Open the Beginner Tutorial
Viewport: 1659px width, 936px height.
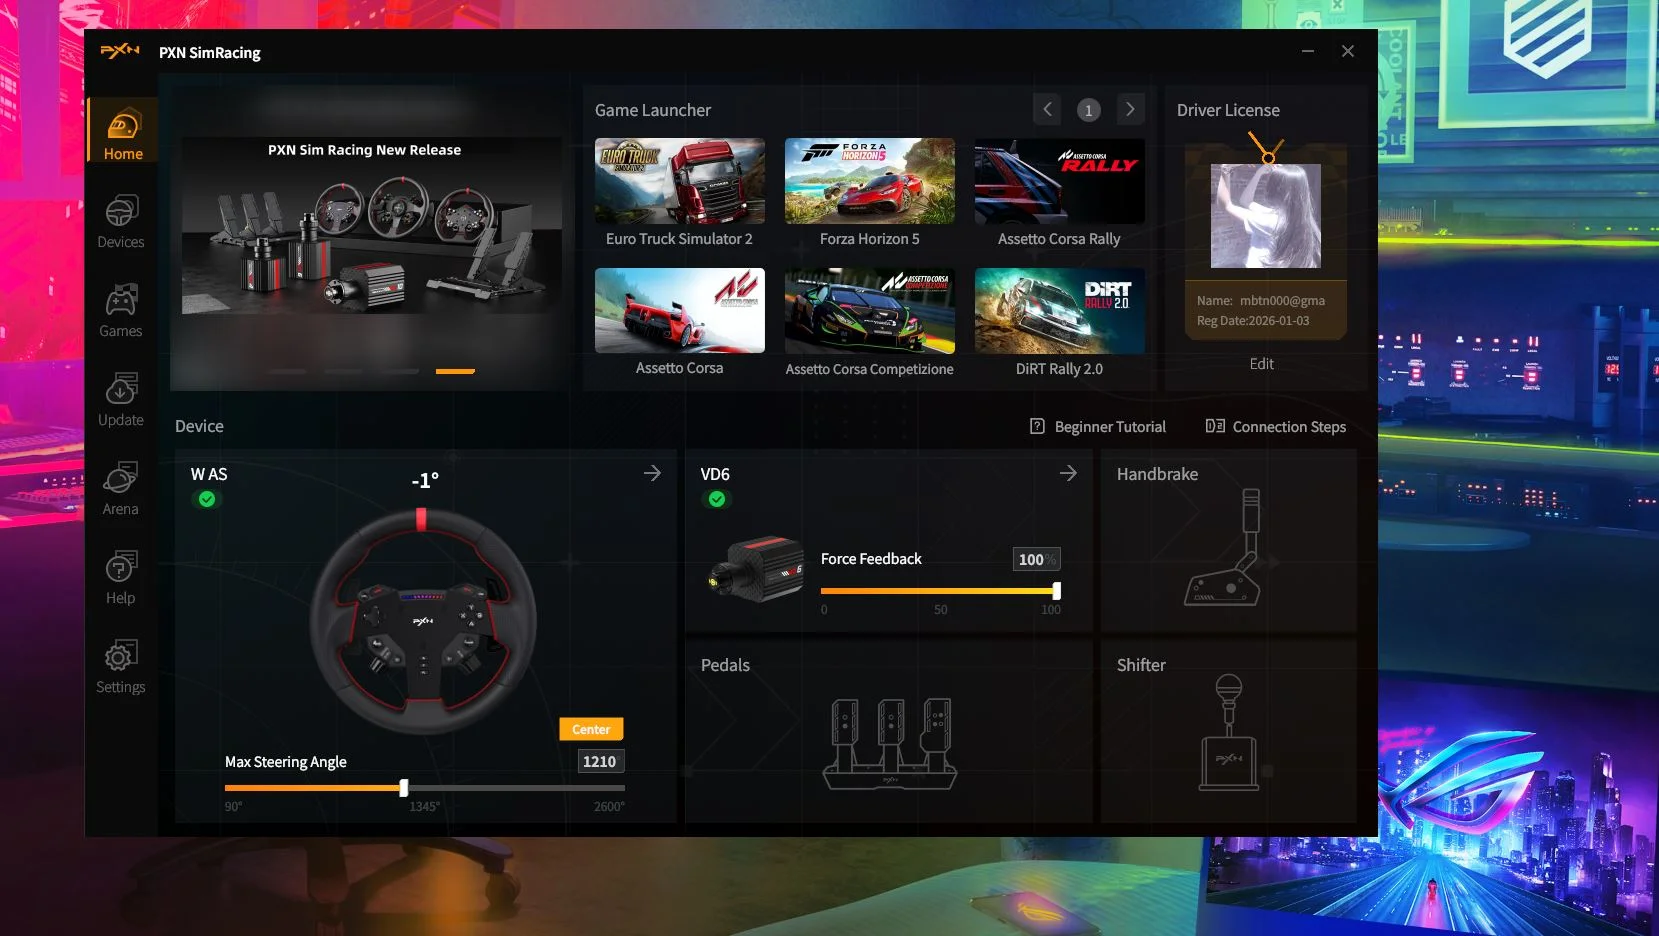click(1098, 427)
